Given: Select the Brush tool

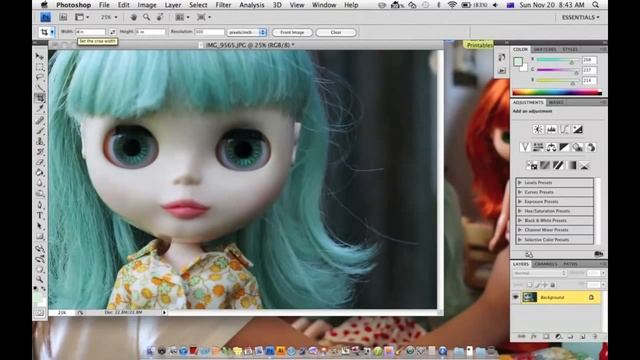Looking at the screenshot, I should pos(40,131).
